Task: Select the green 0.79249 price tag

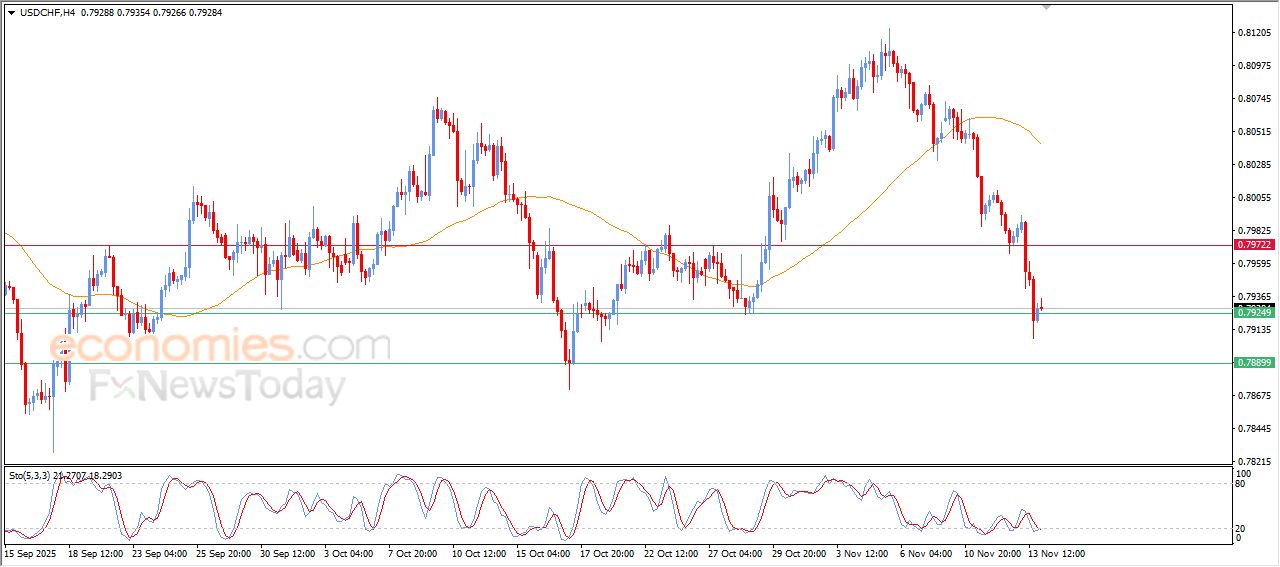Action: tap(1254, 313)
